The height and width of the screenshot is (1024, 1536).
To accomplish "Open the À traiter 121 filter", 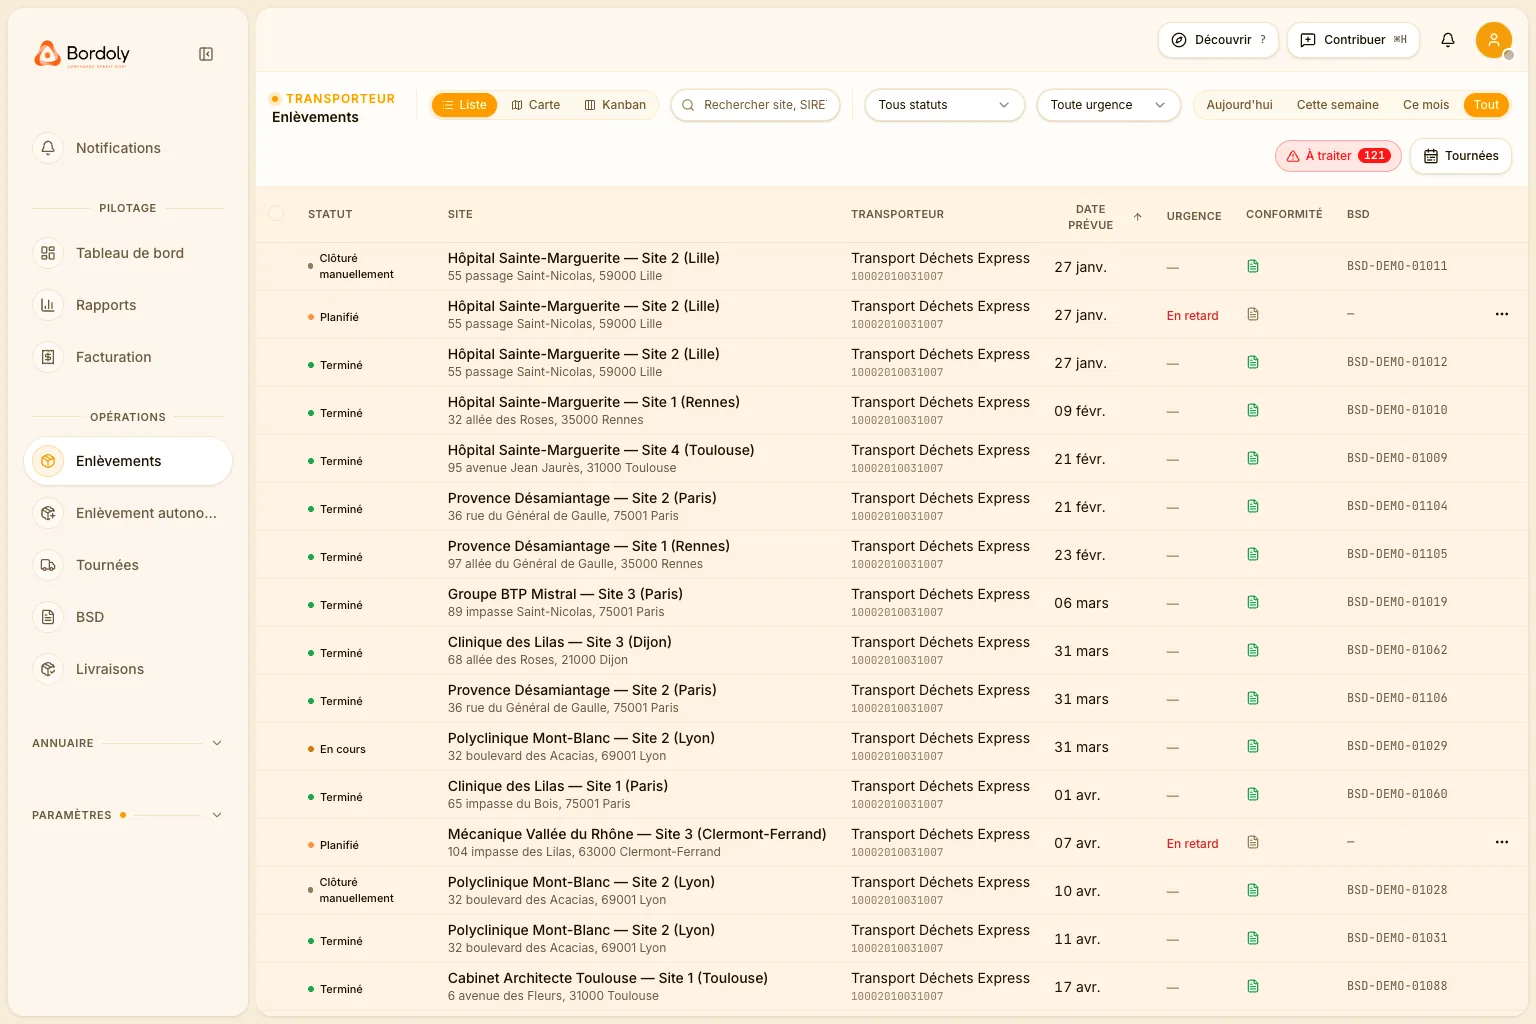I will (1339, 156).
